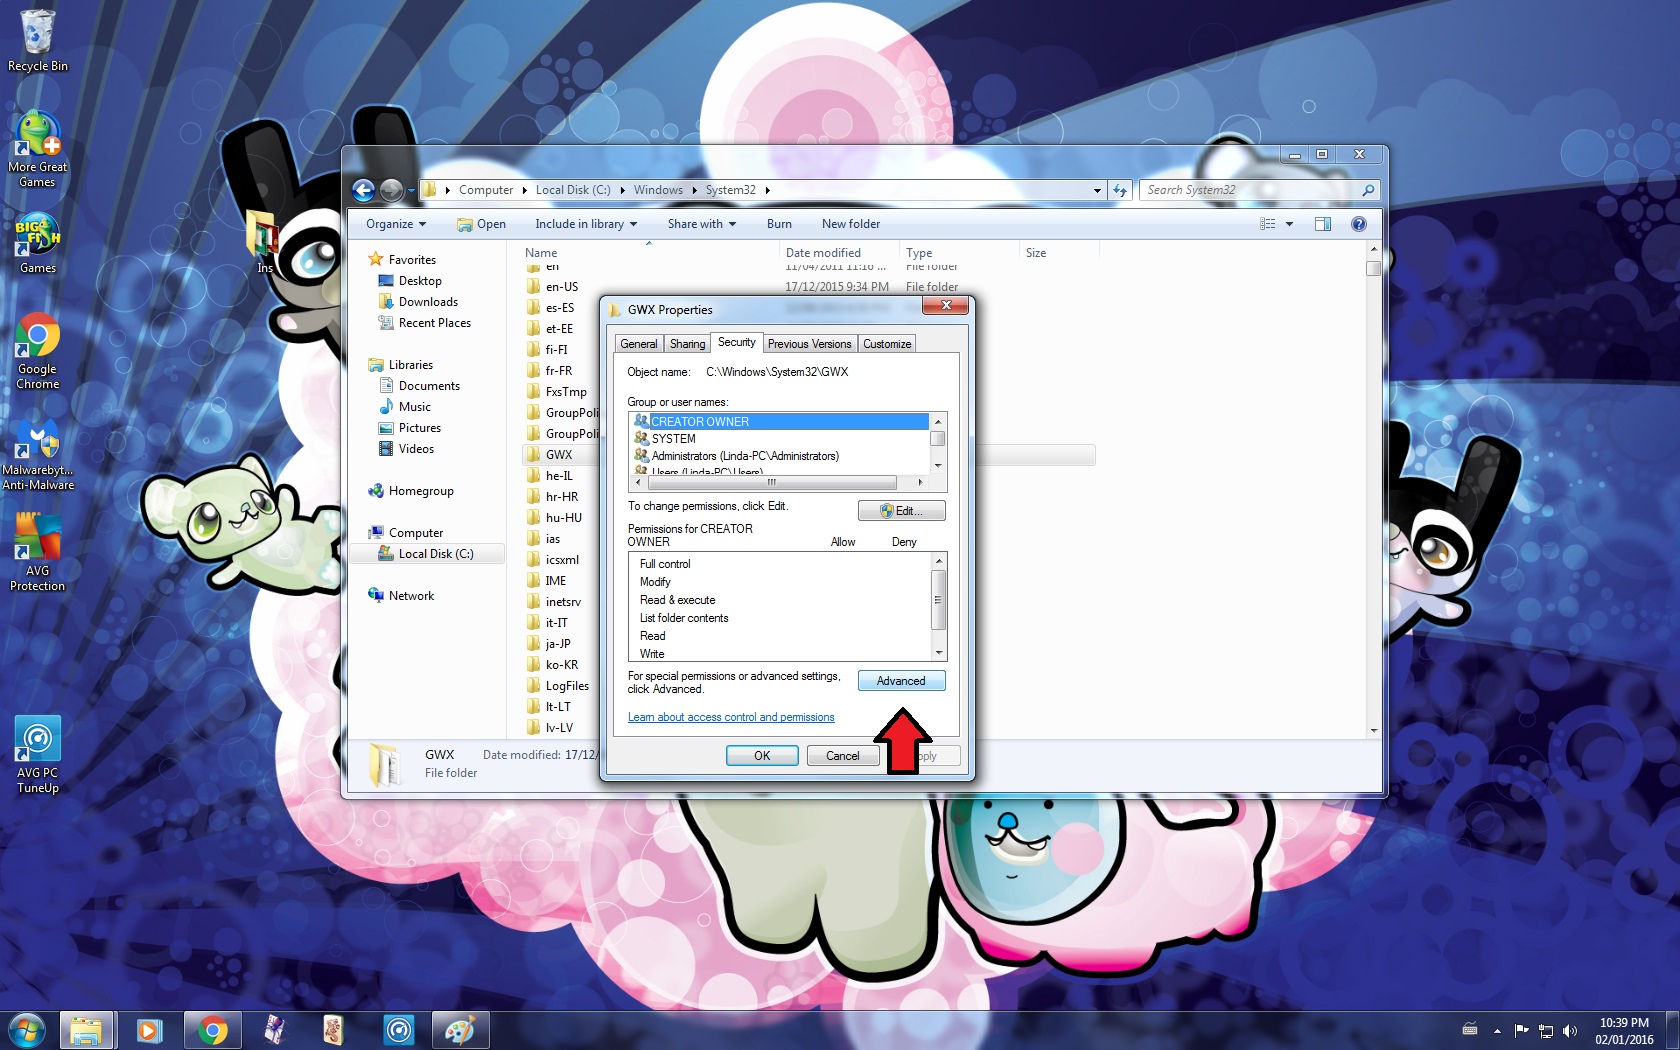Image resolution: width=1680 pixels, height=1050 pixels.
Task: Sort by Date modified column header
Action: click(823, 253)
